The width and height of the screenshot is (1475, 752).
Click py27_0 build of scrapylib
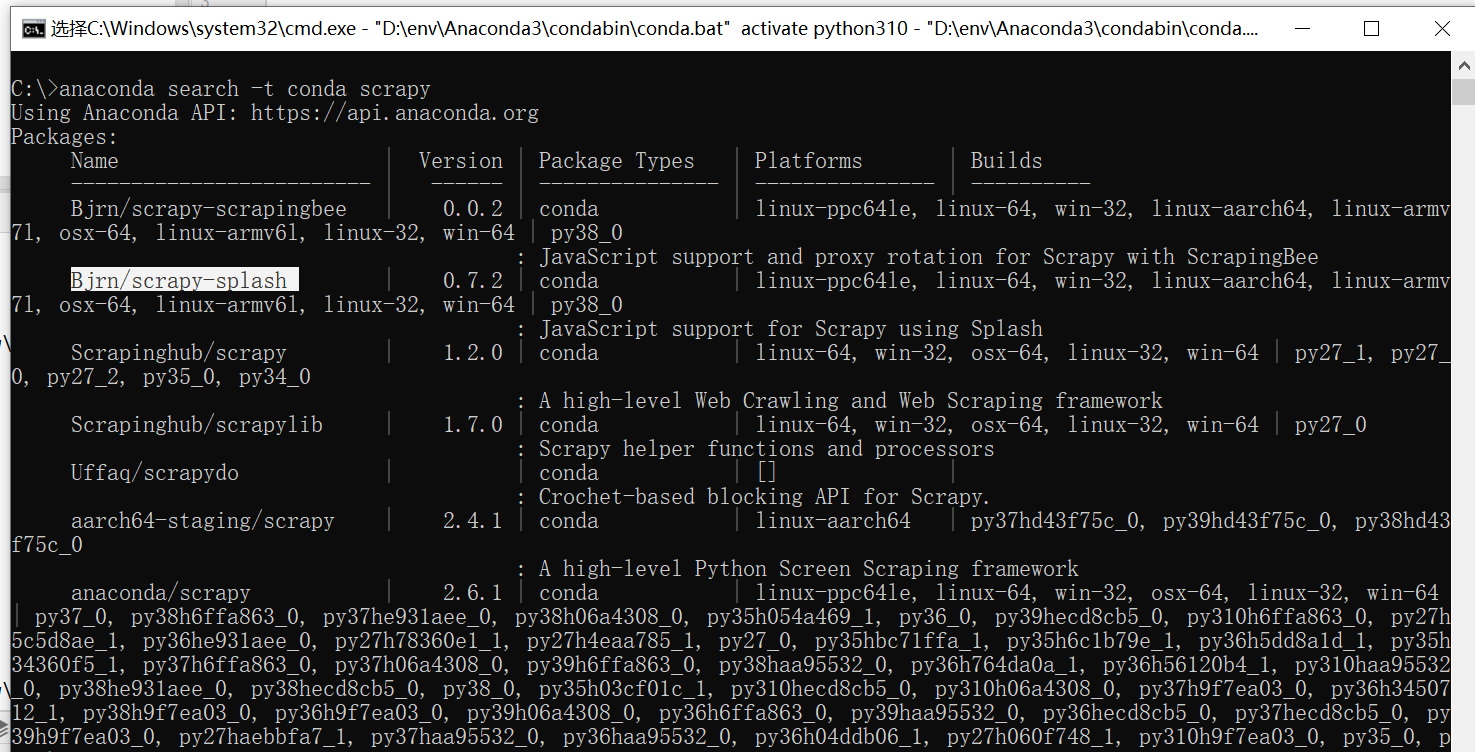pyautogui.click(x=1330, y=425)
